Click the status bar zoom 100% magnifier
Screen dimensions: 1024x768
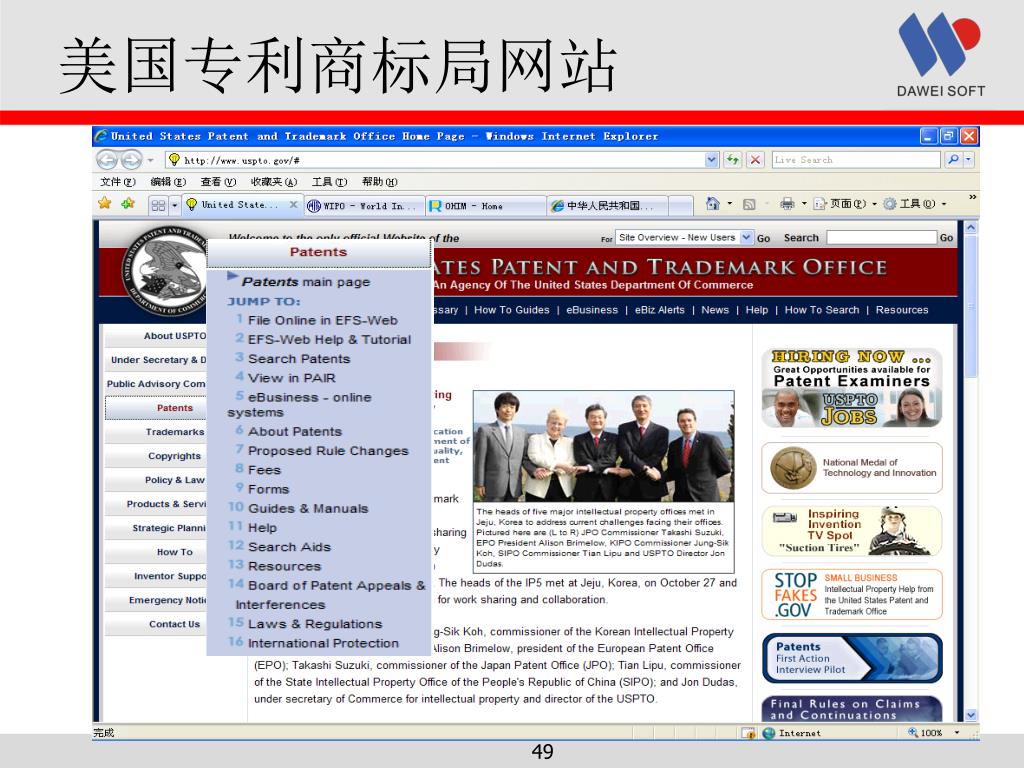(913, 733)
